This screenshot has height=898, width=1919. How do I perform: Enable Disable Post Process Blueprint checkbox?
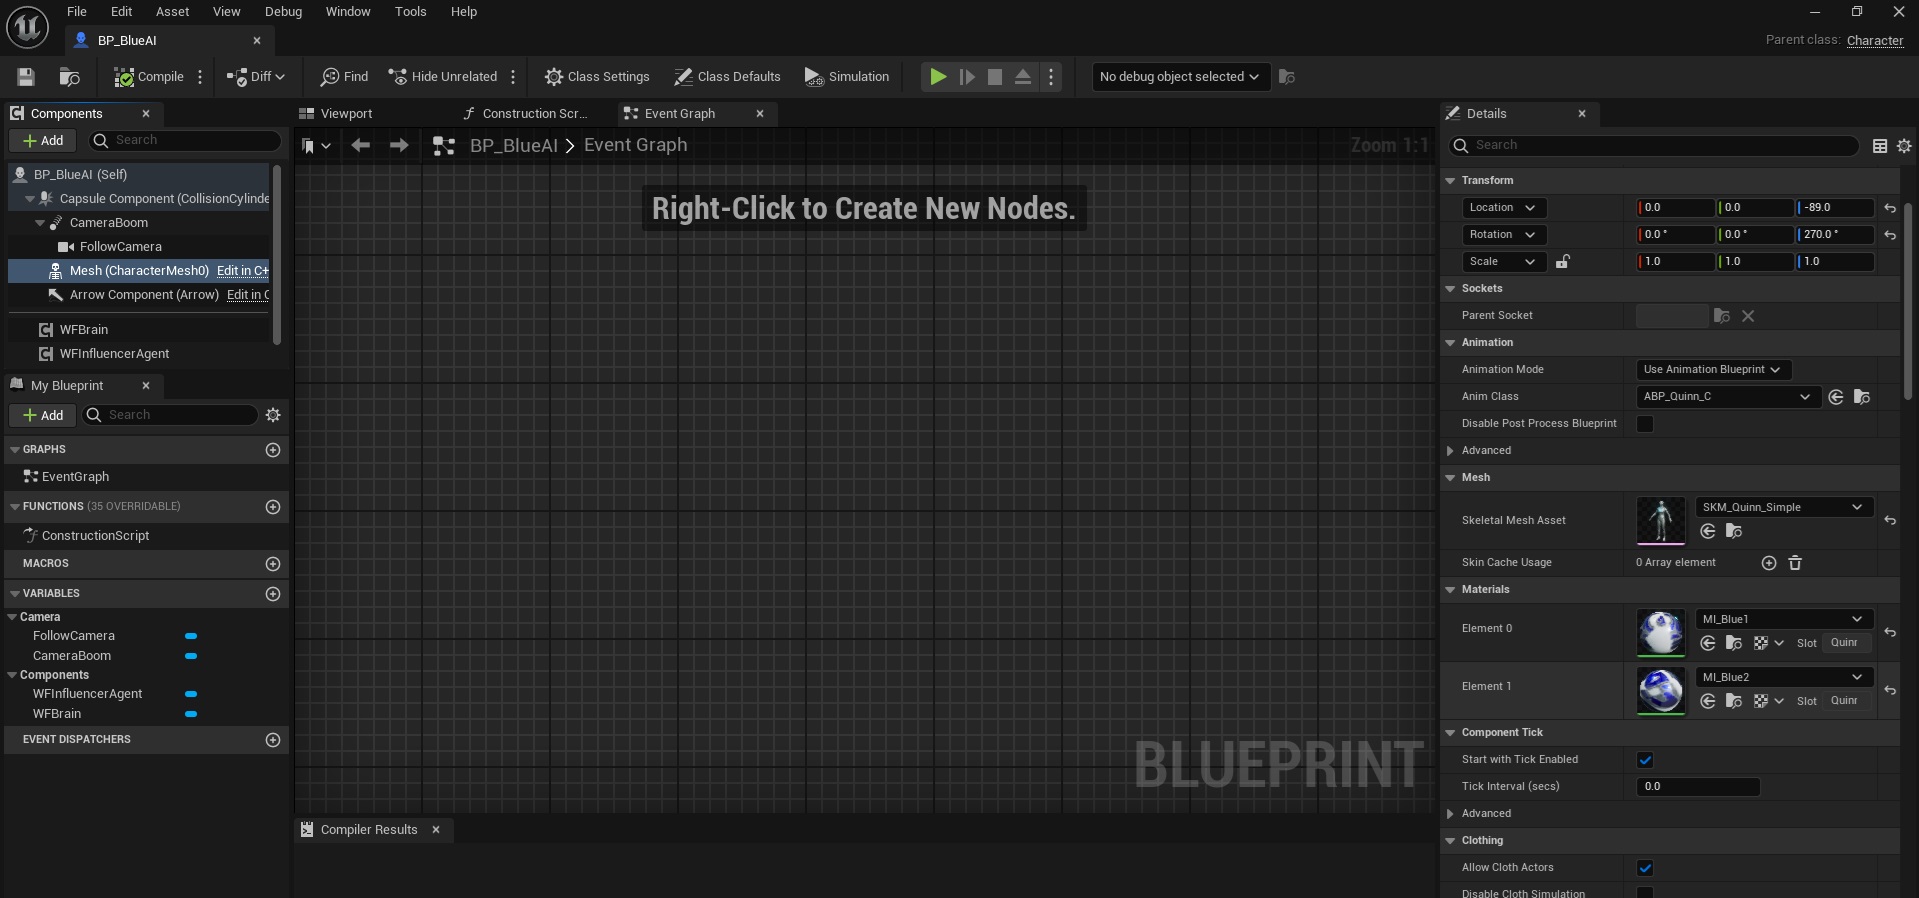[1645, 424]
